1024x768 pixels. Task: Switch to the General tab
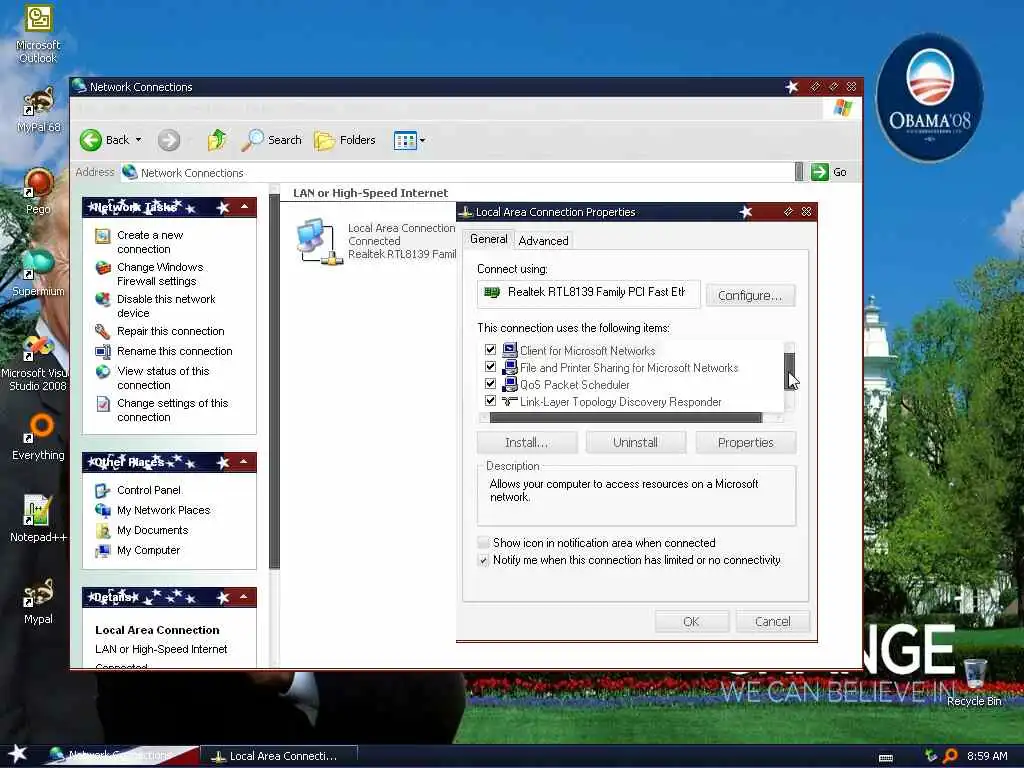click(488, 239)
